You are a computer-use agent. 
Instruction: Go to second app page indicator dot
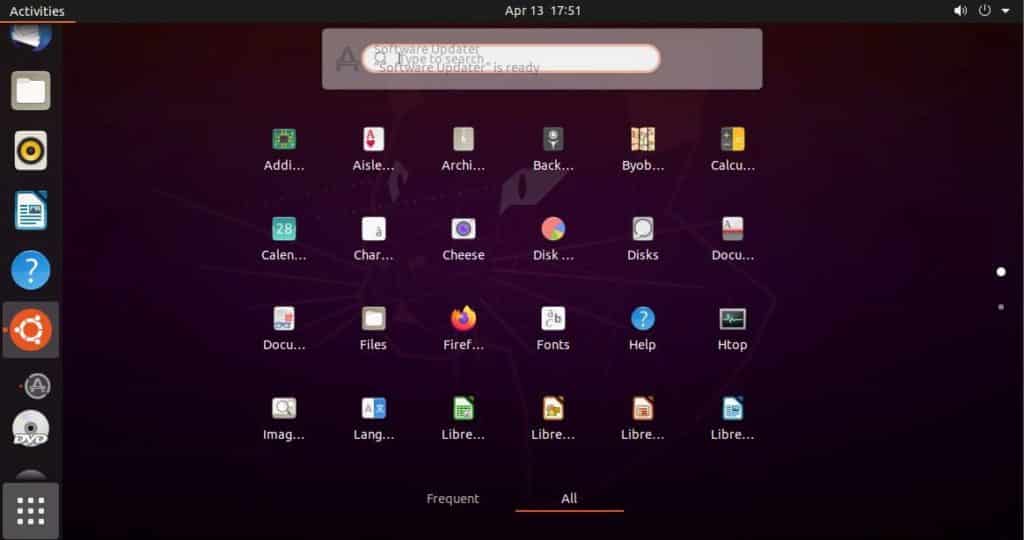1000,307
